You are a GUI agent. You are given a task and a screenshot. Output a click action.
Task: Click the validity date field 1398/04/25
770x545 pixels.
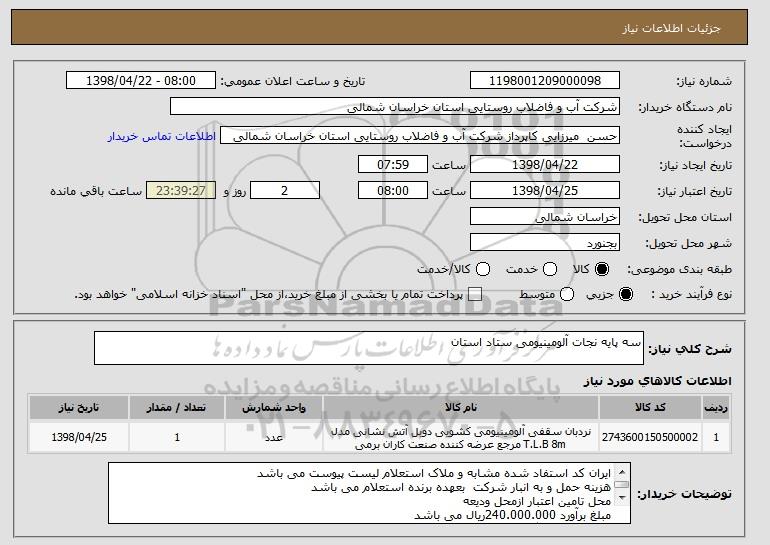pos(545,191)
